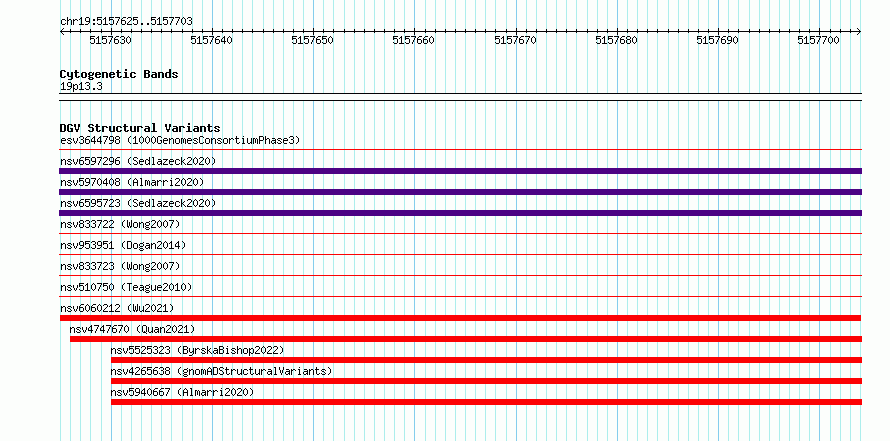Click ruler position 5157700

coord(818,40)
